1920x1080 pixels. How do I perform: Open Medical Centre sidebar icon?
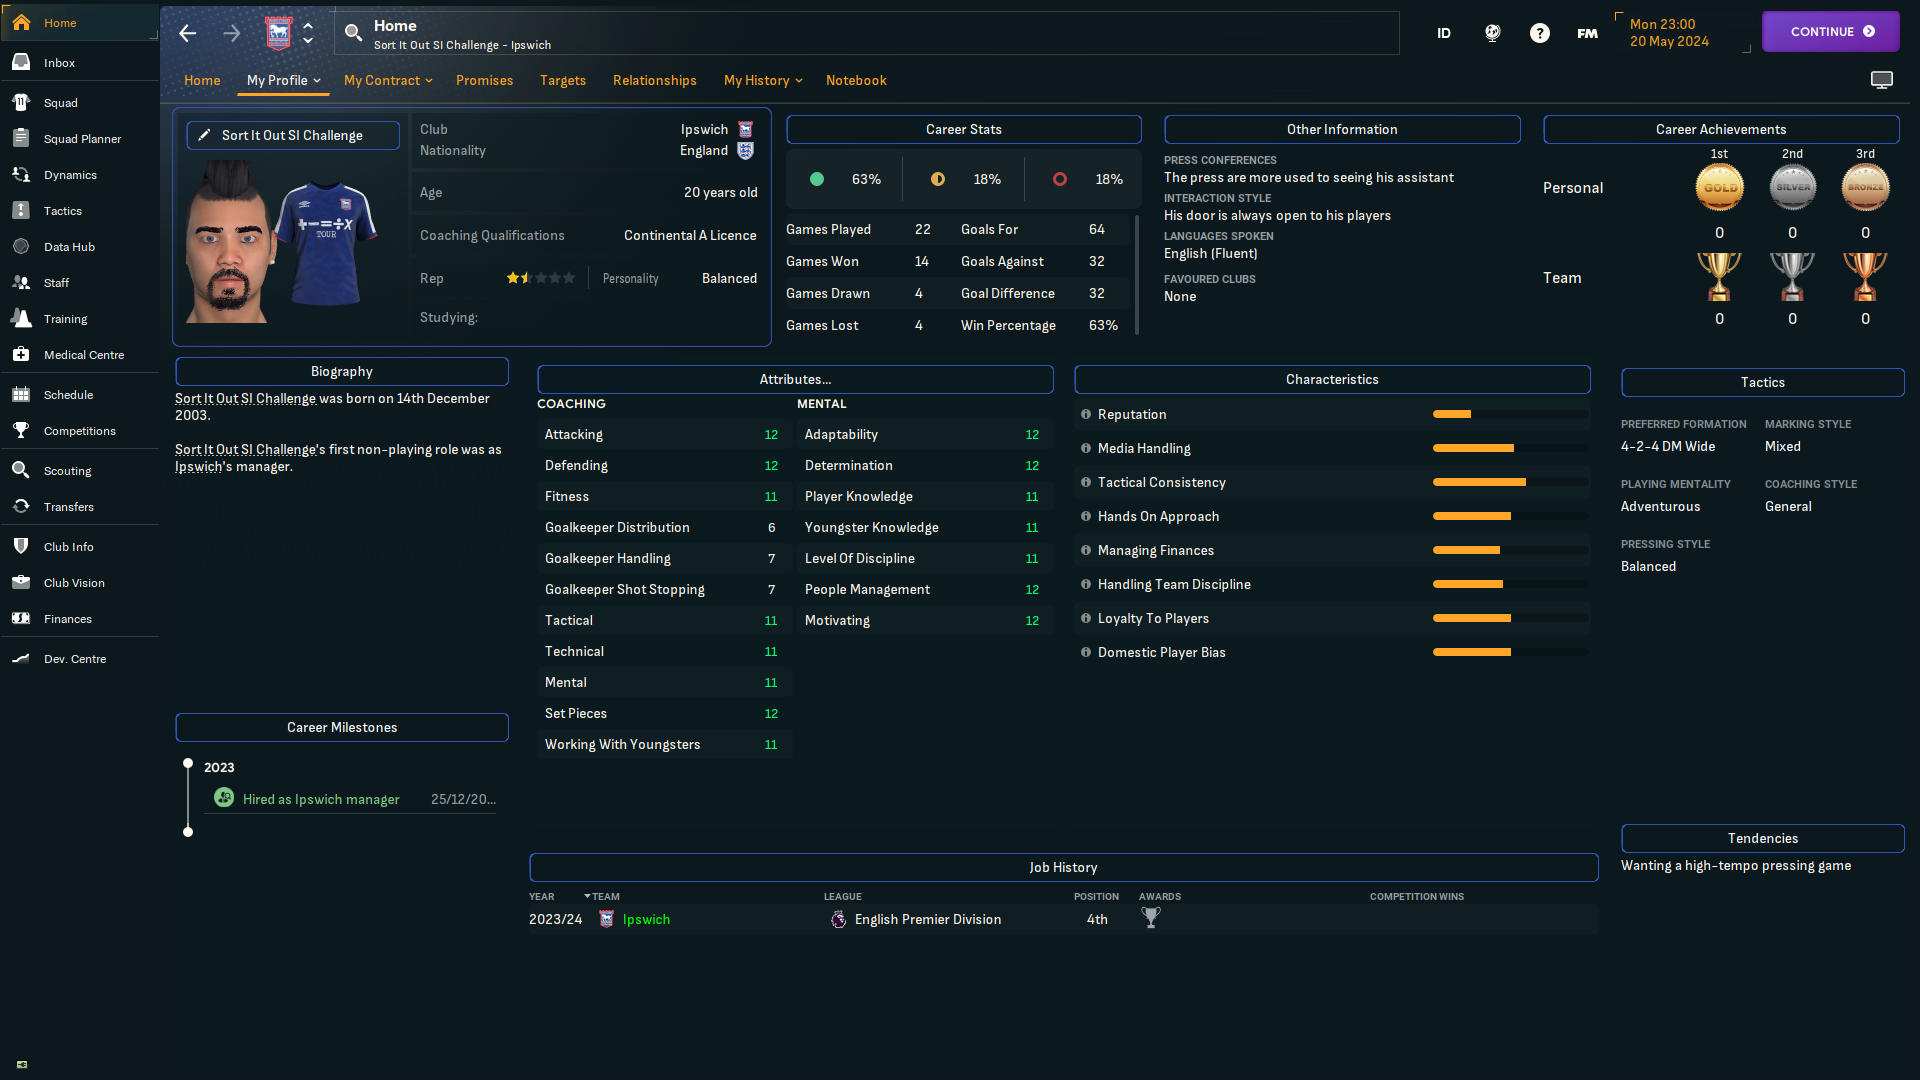tap(21, 354)
